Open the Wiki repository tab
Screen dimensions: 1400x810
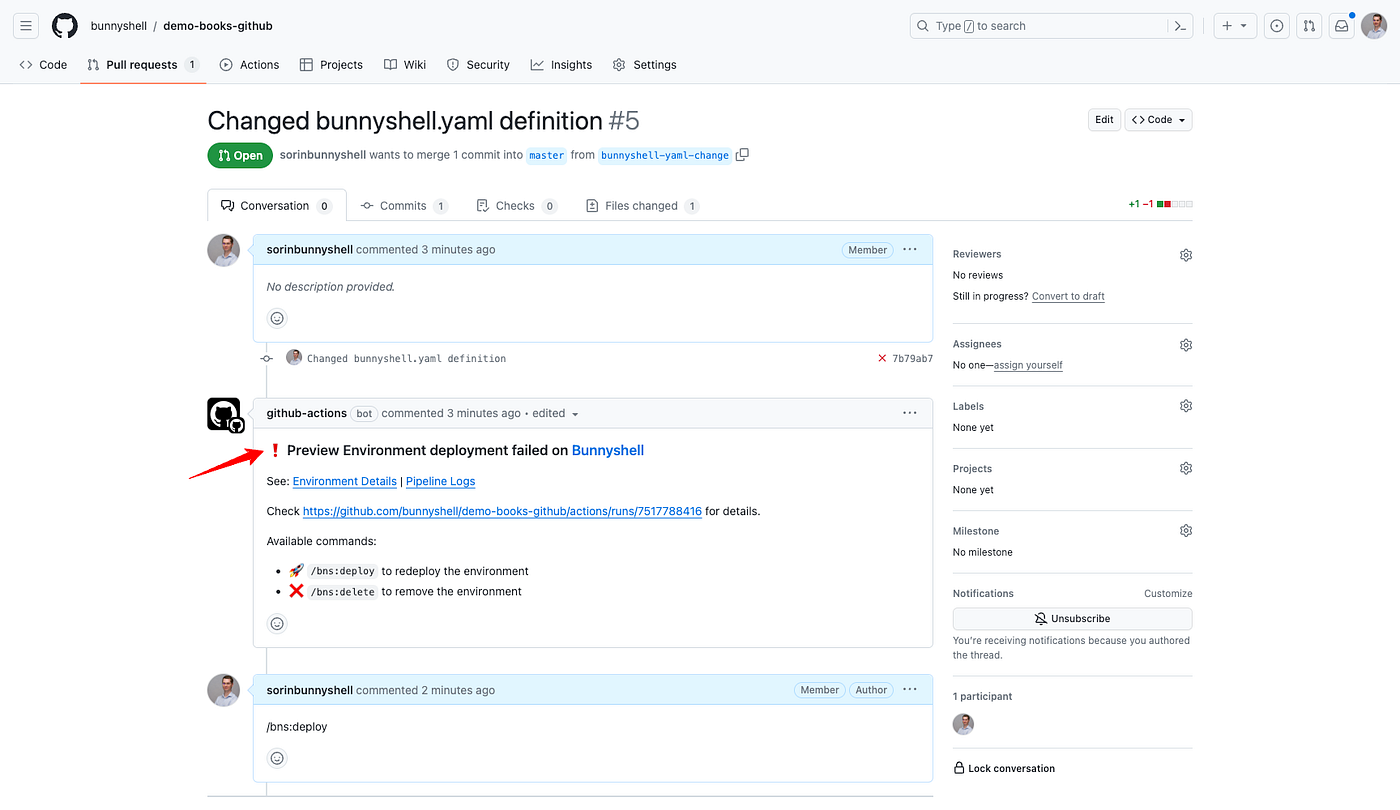[405, 65]
